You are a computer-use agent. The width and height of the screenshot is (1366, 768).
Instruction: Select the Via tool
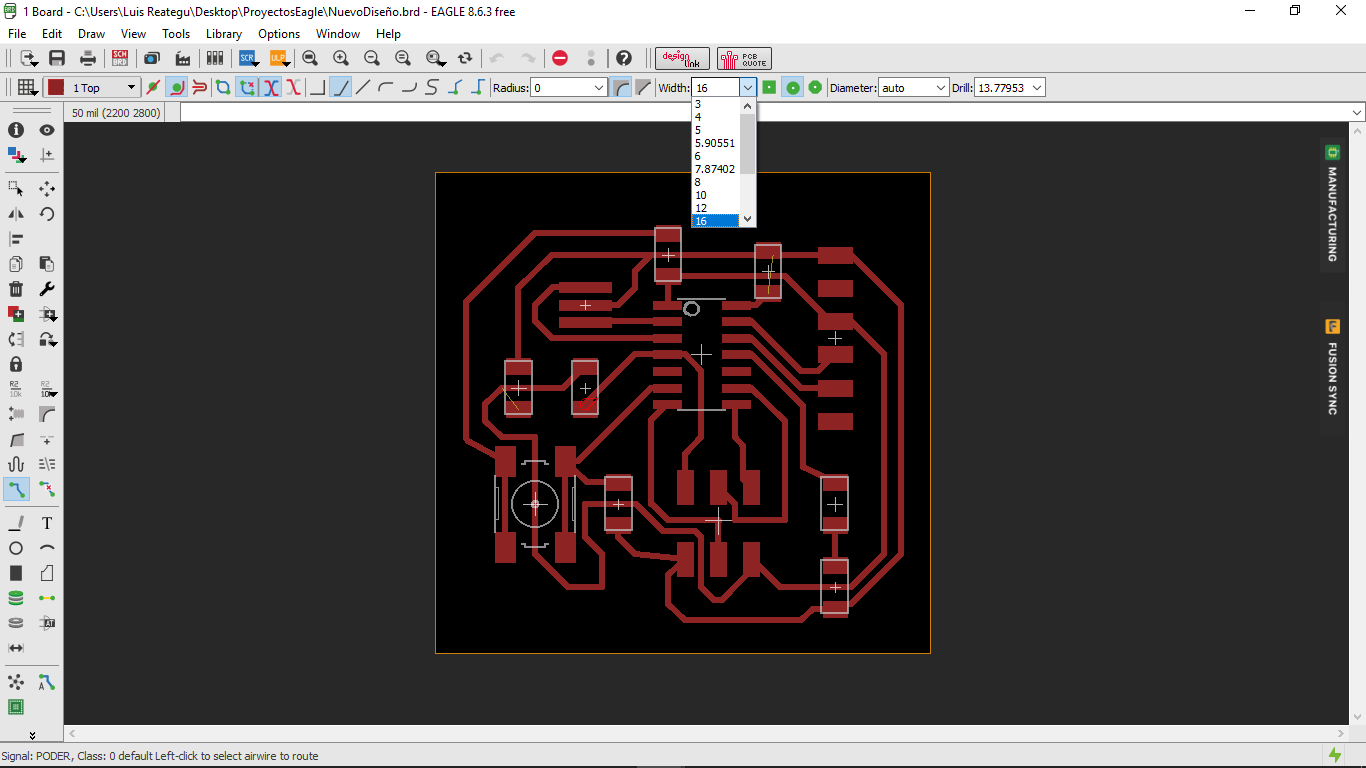(x=16, y=598)
